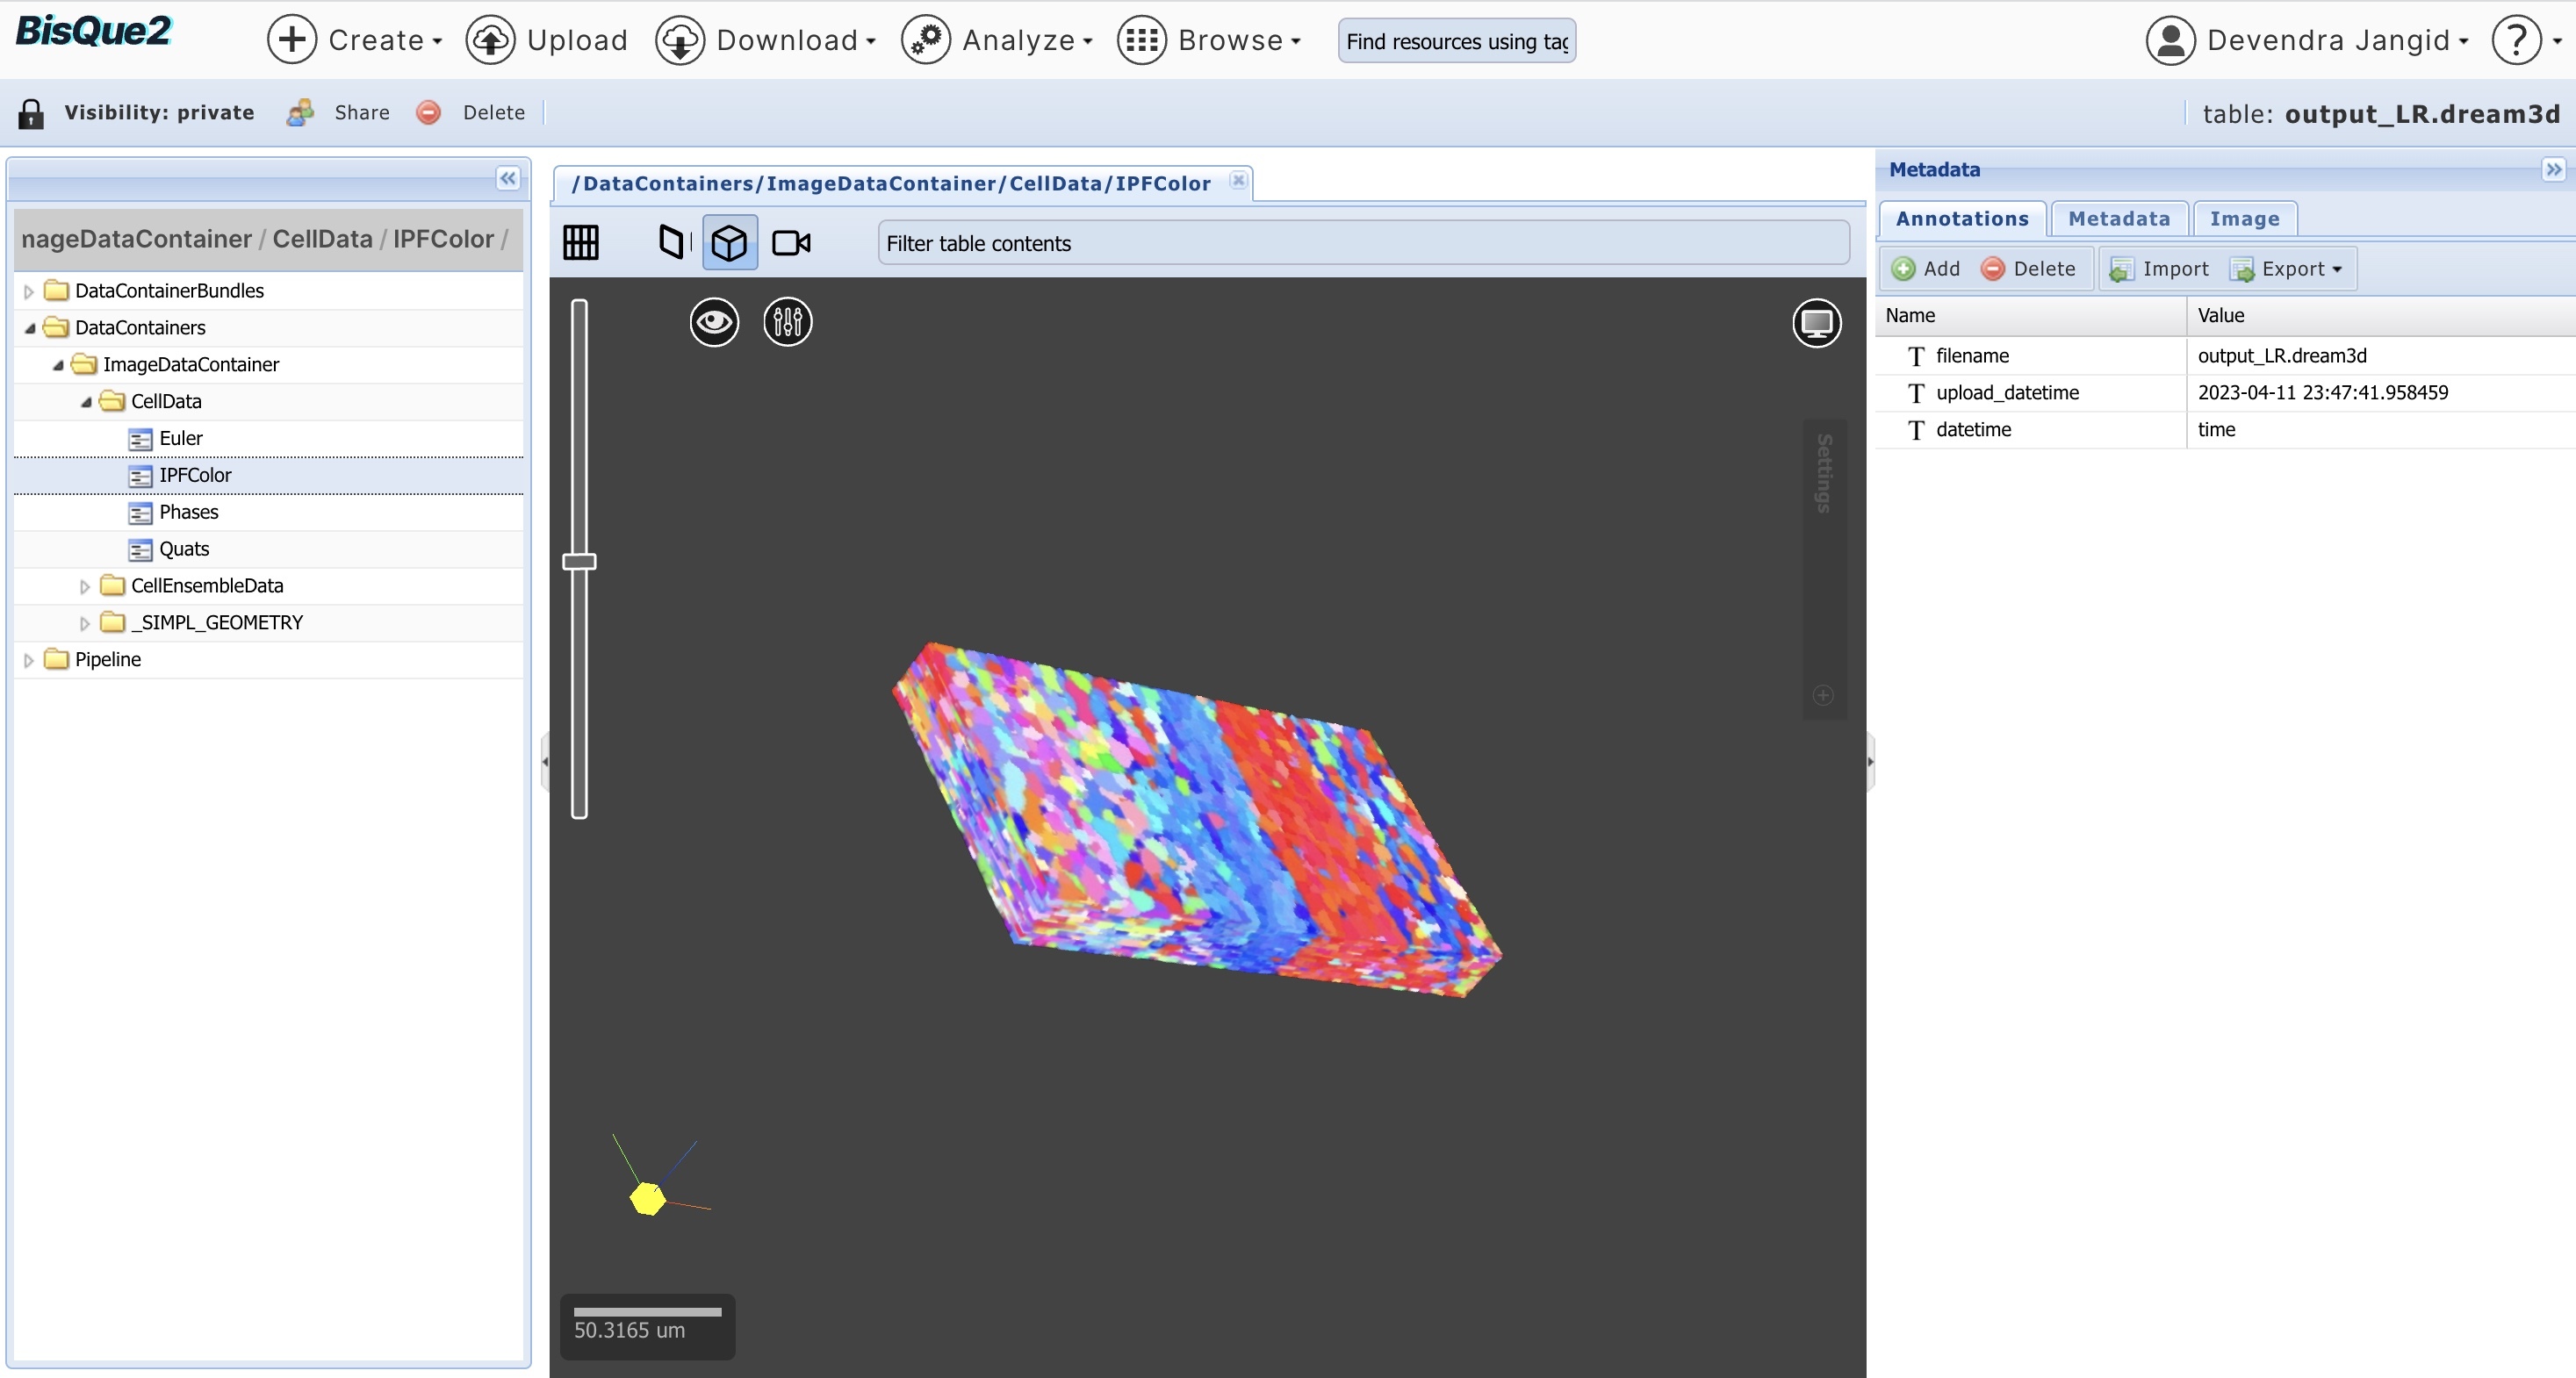Switch to the Image tab

tap(2243, 219)
